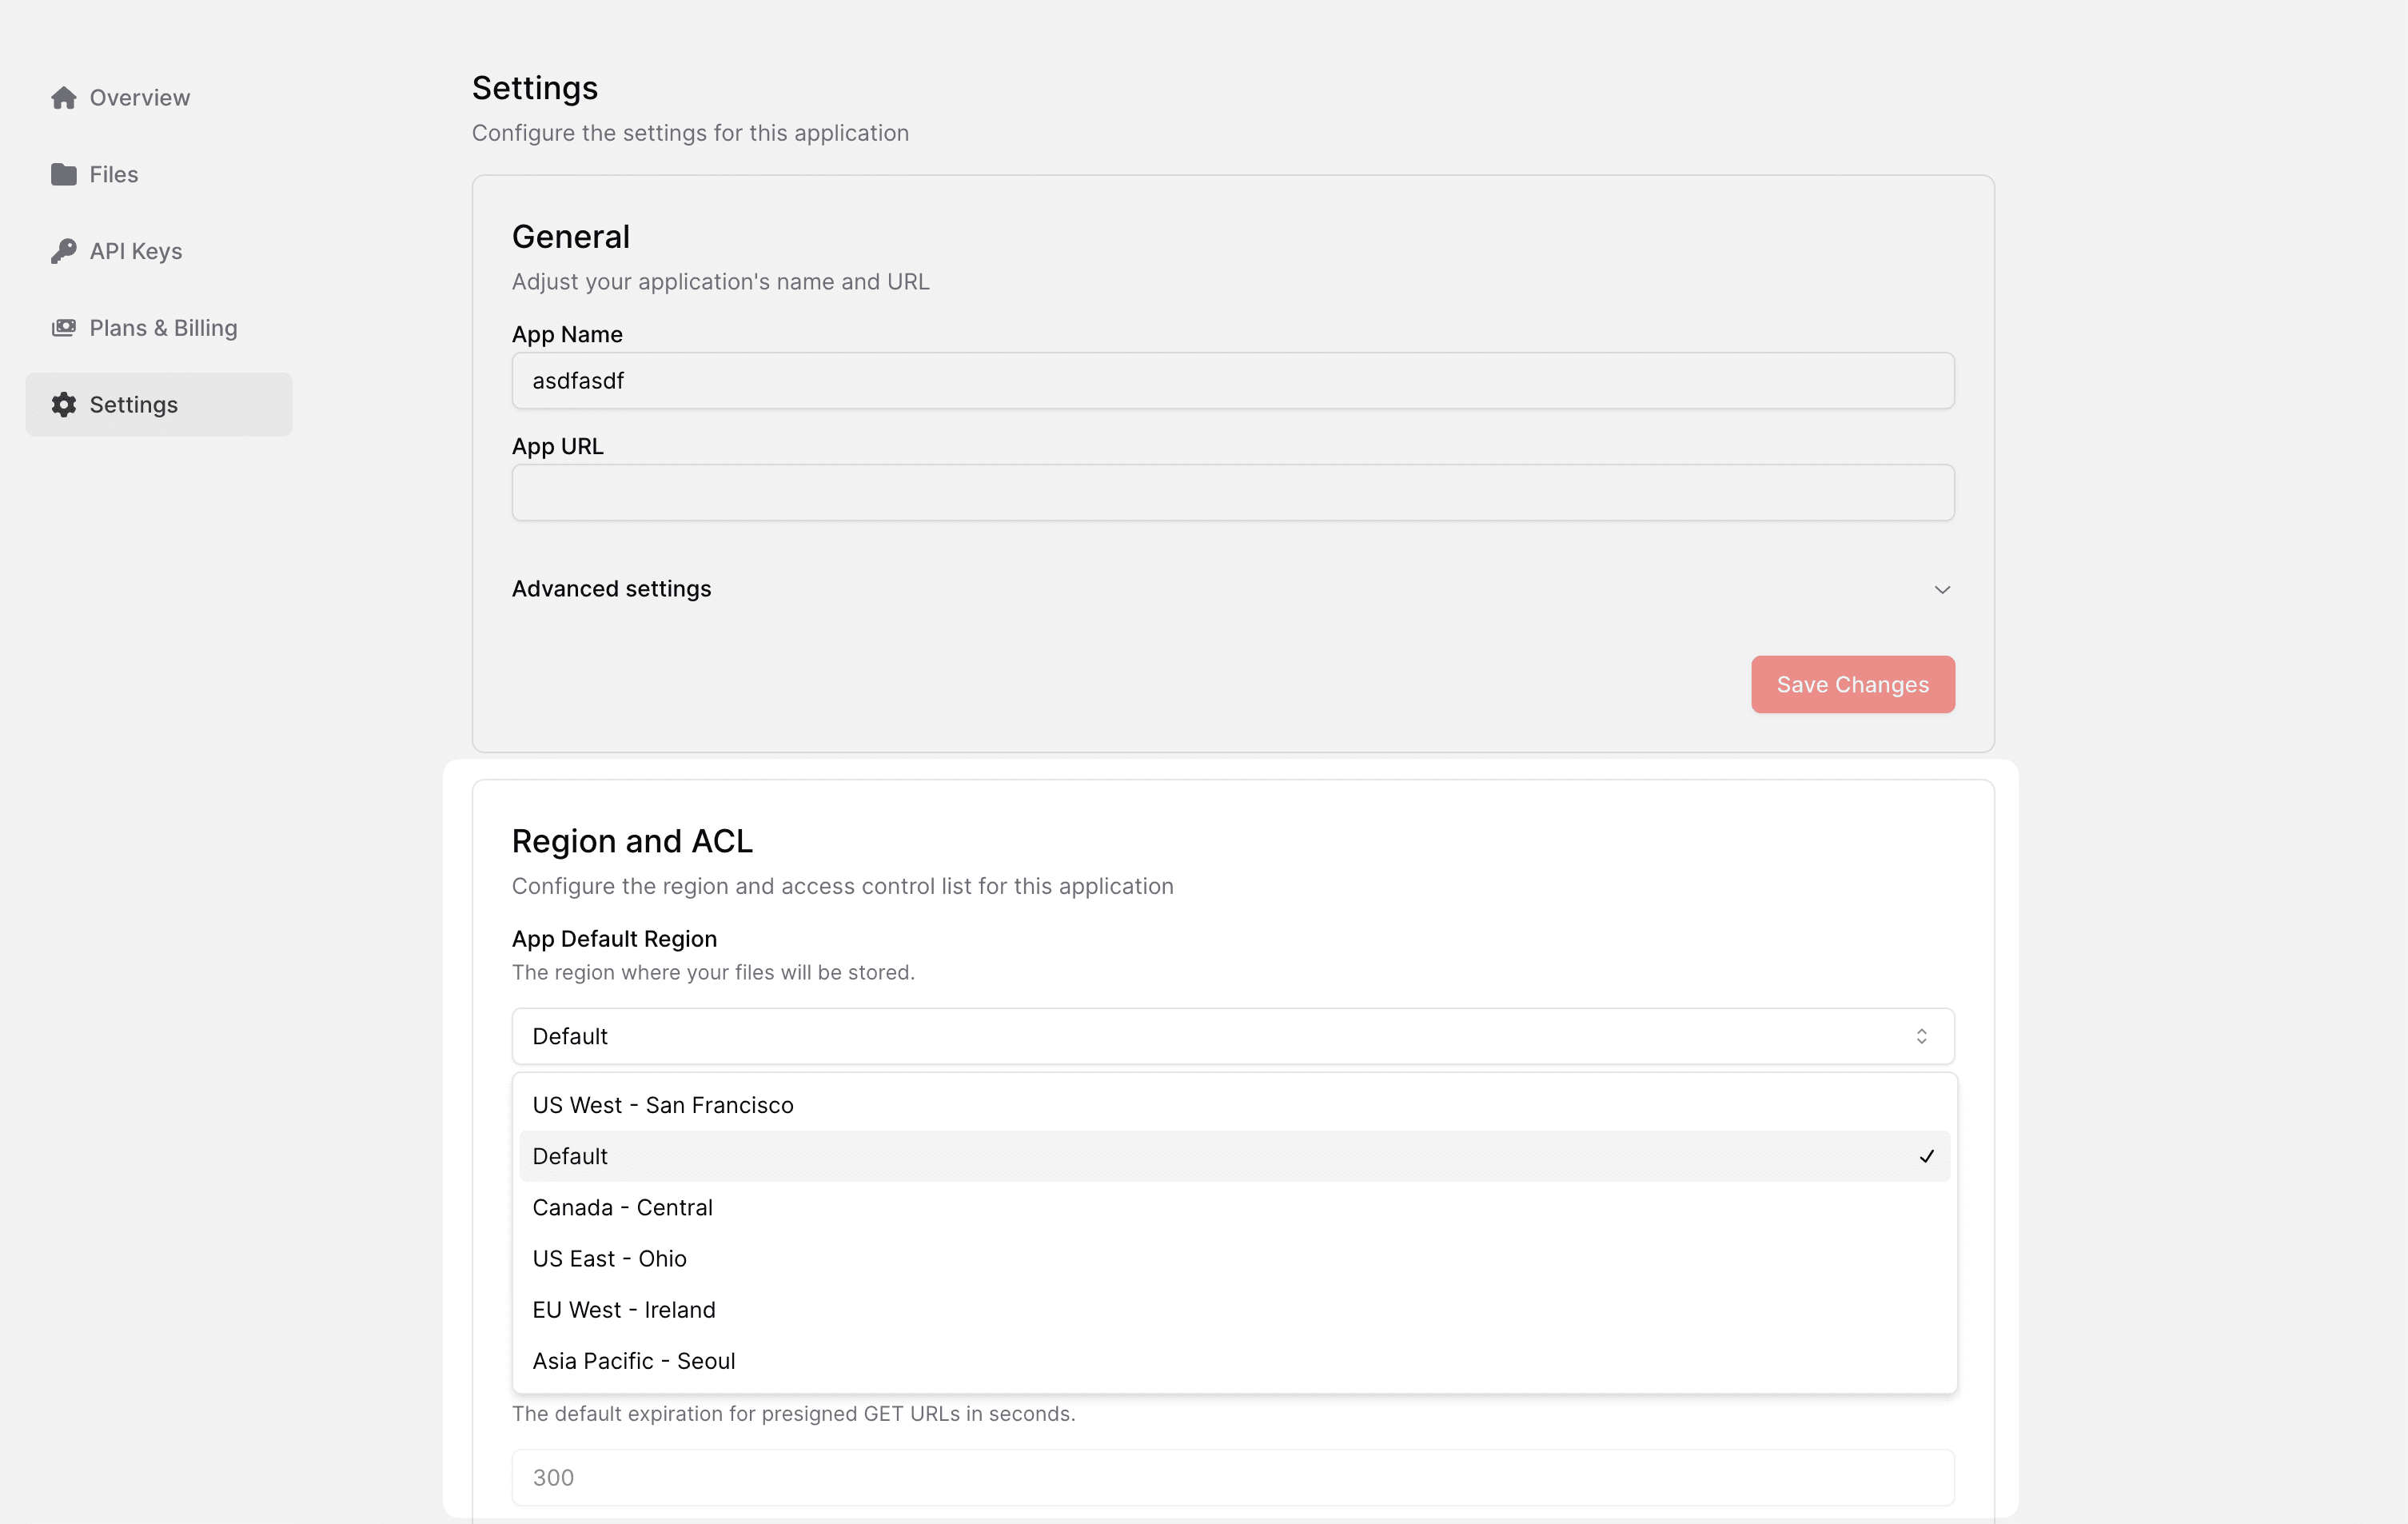Select EU West - Ireland region
This screenshot has height=1524, width=2408.
(x=623, y=1310)
